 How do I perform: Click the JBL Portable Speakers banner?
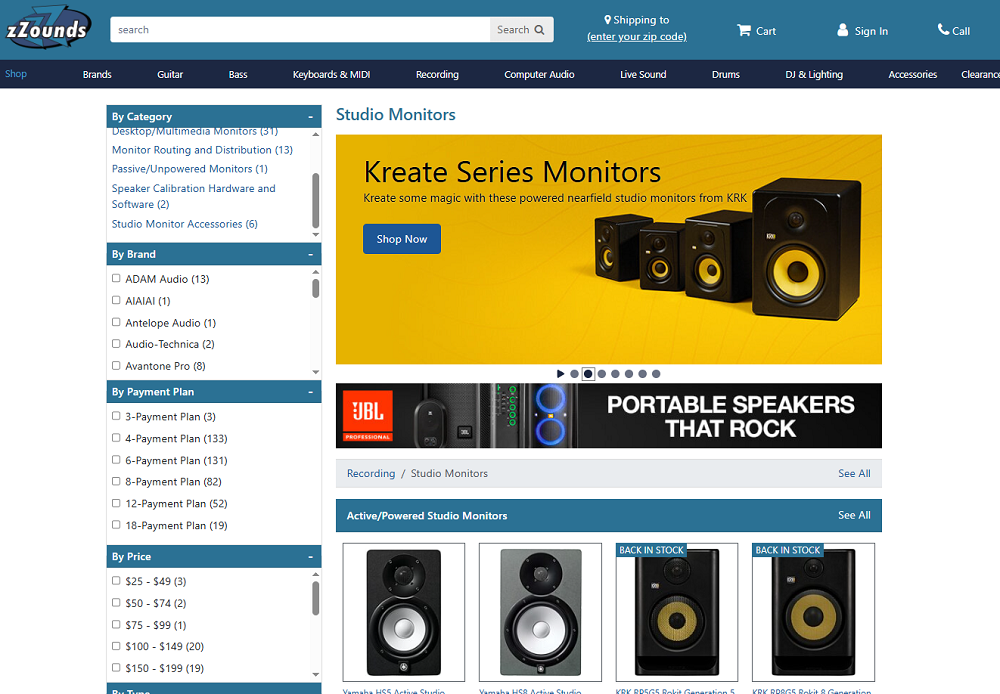[609, 416]
